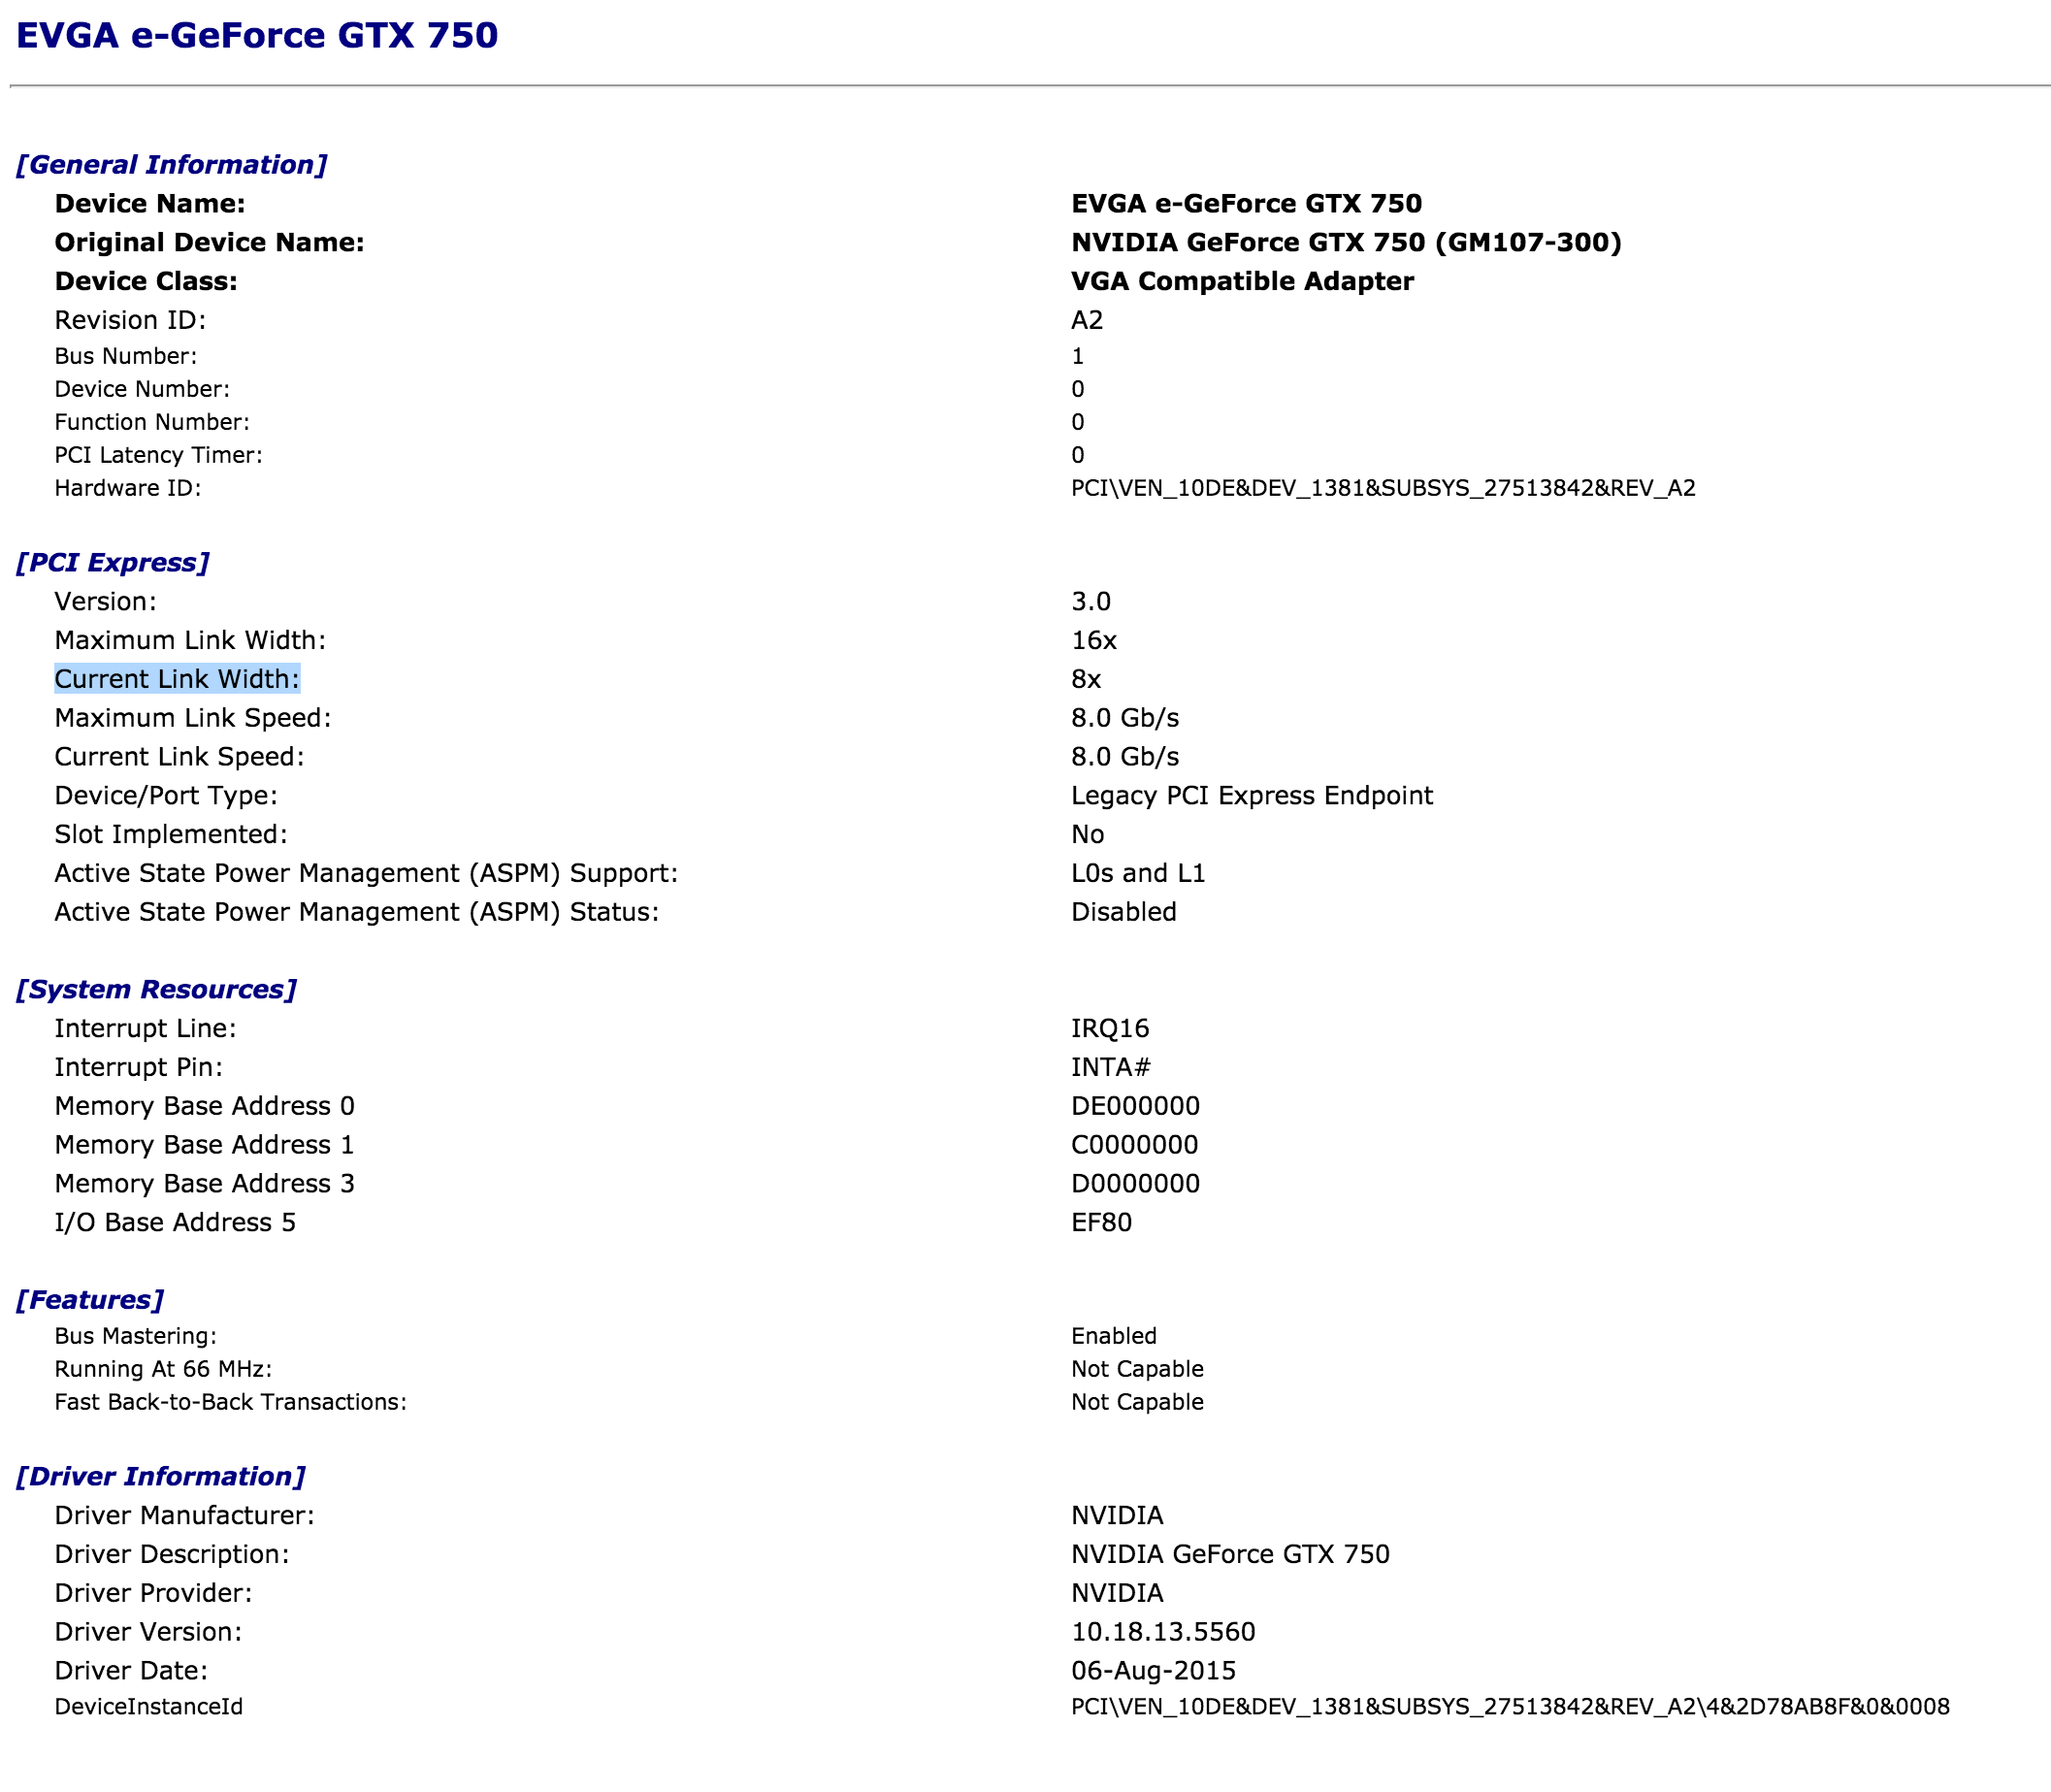
Task: Click the Device Number label
Action: click(142, 389)
